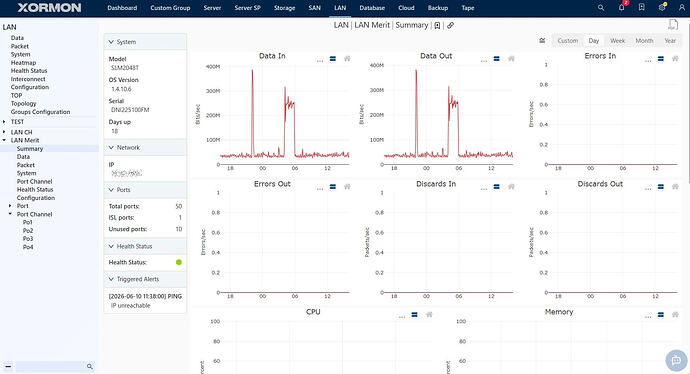
Task: Click Data Out chart home reset icon
Action: [511, 59]
